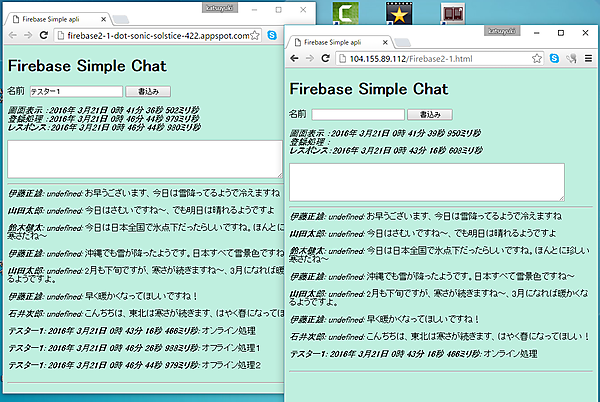Click the name field containing テスター1

[x=76, y=91]
